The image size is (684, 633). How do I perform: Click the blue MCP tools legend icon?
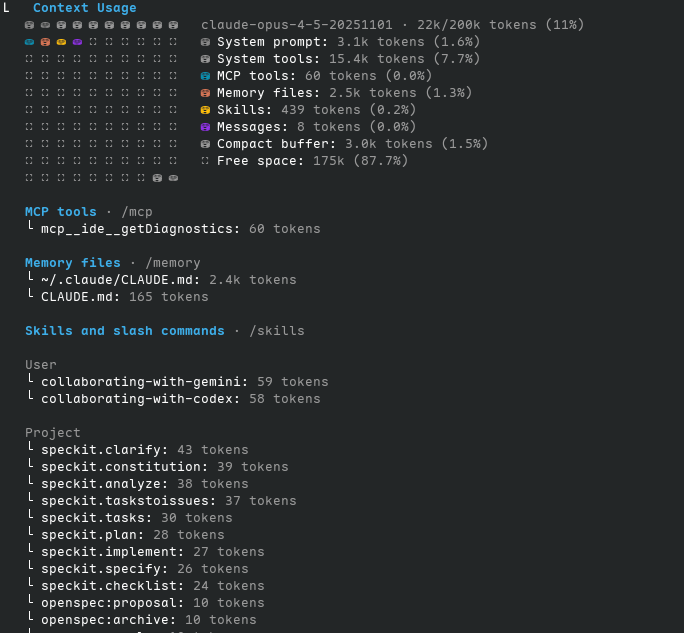[x=205, y=76]
